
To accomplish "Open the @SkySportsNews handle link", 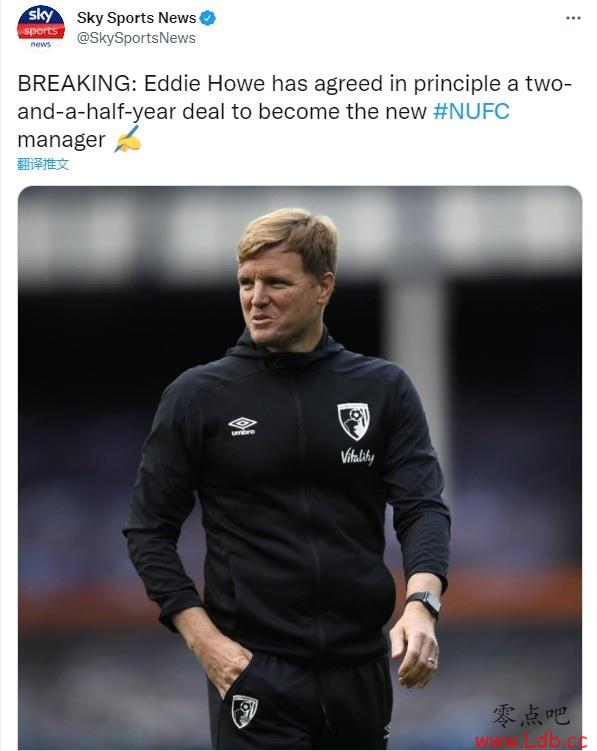I will point(136,38).
